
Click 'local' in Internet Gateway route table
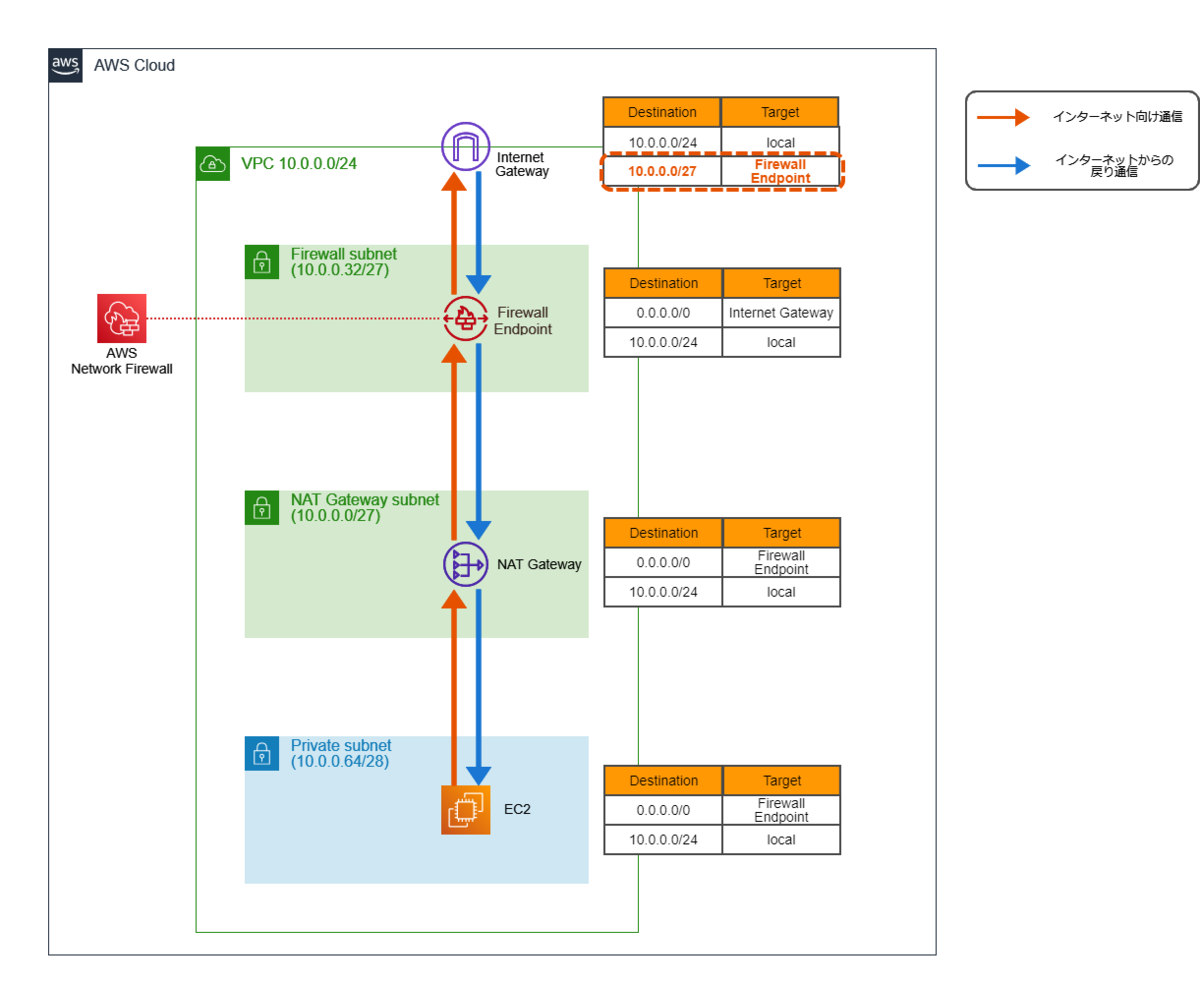pos(780,142)
